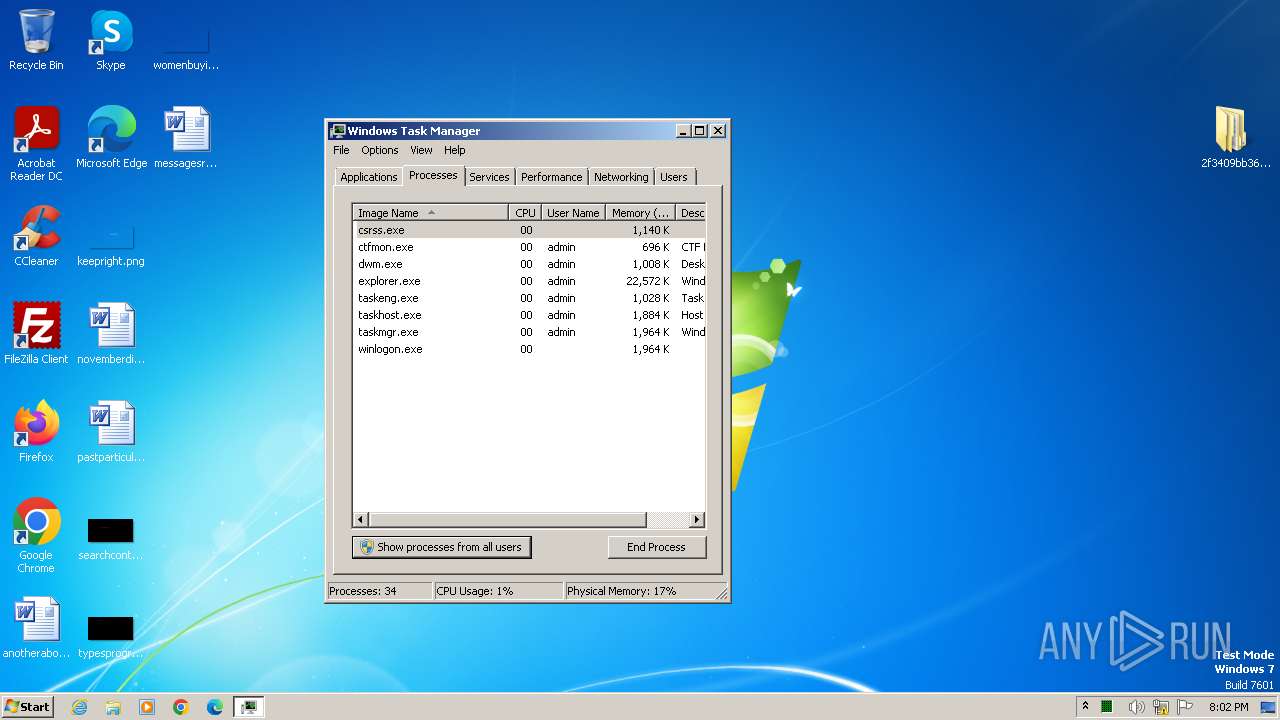This screenshot has height=720, width=1280.
Task: Sort by Description column header
Action: 691,213
